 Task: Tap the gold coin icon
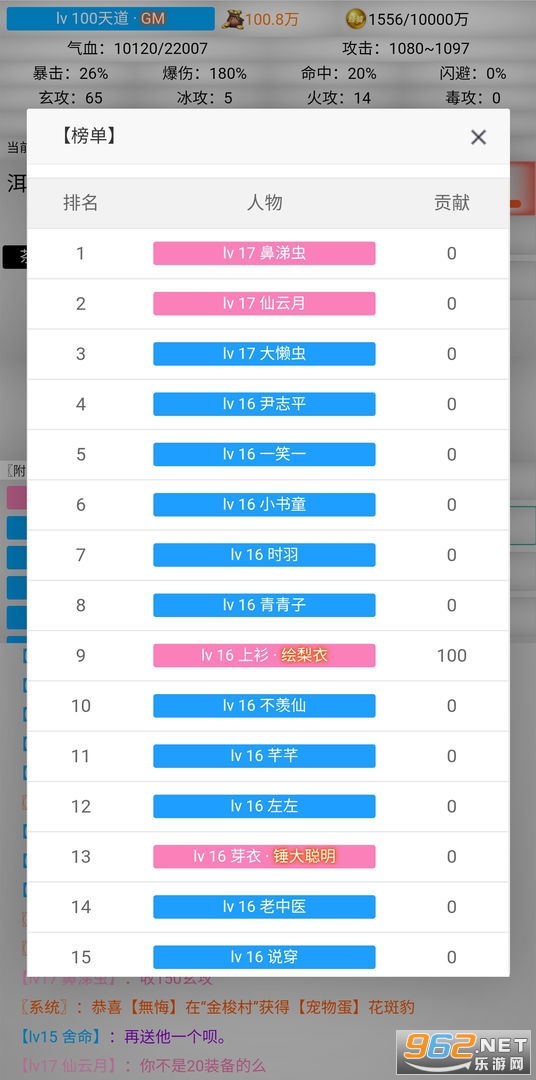pyautogui.click(x=355, y=19)
